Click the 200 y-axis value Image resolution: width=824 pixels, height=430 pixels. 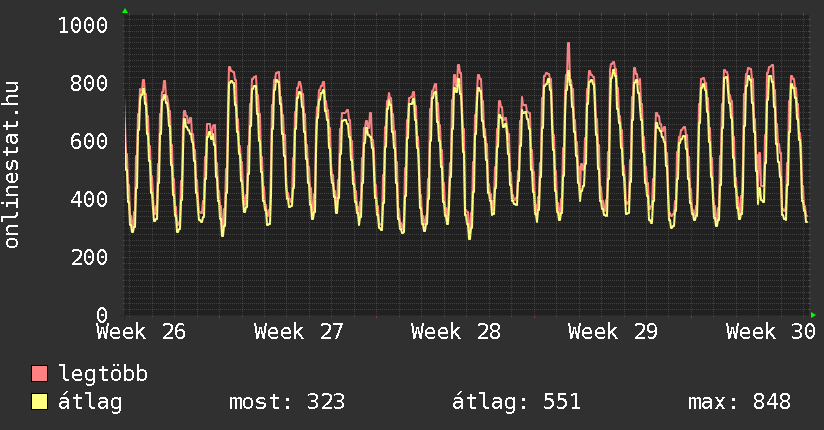click(x=89, y=257)
